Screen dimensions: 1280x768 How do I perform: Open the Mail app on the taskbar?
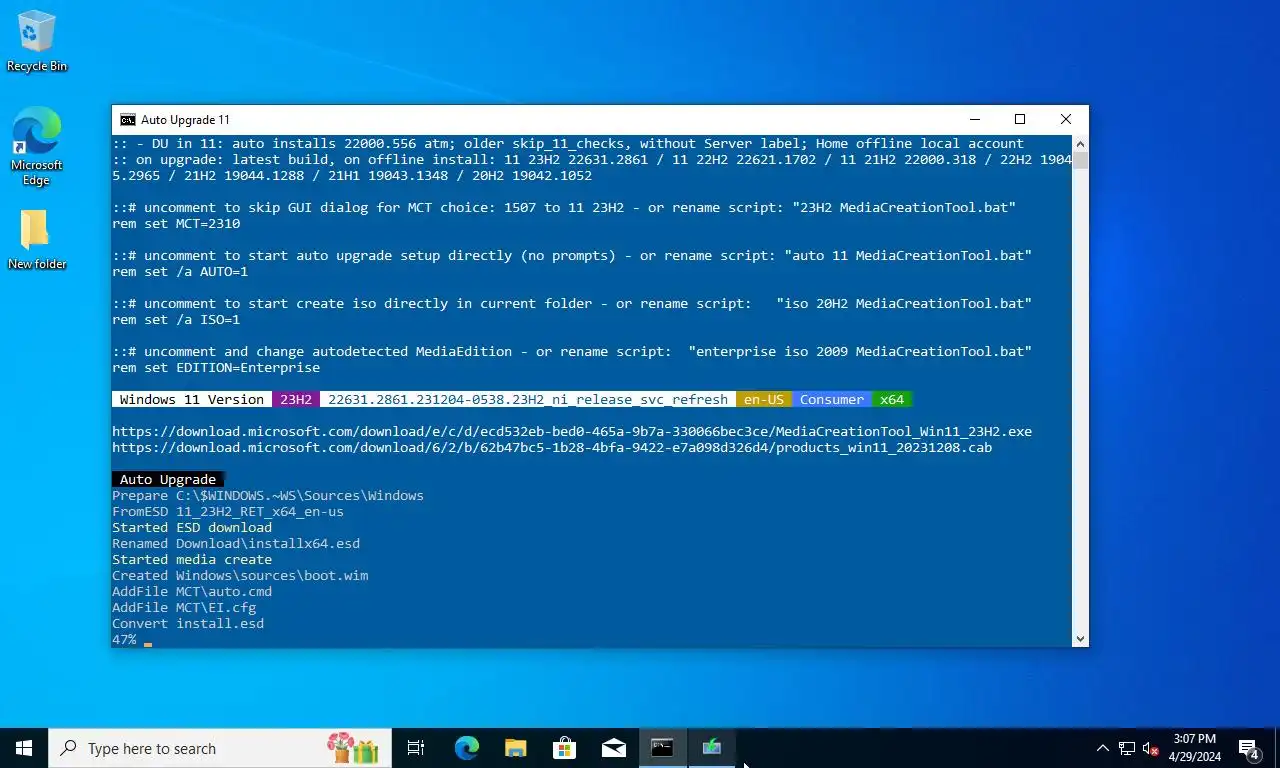[x=613, y=748]
